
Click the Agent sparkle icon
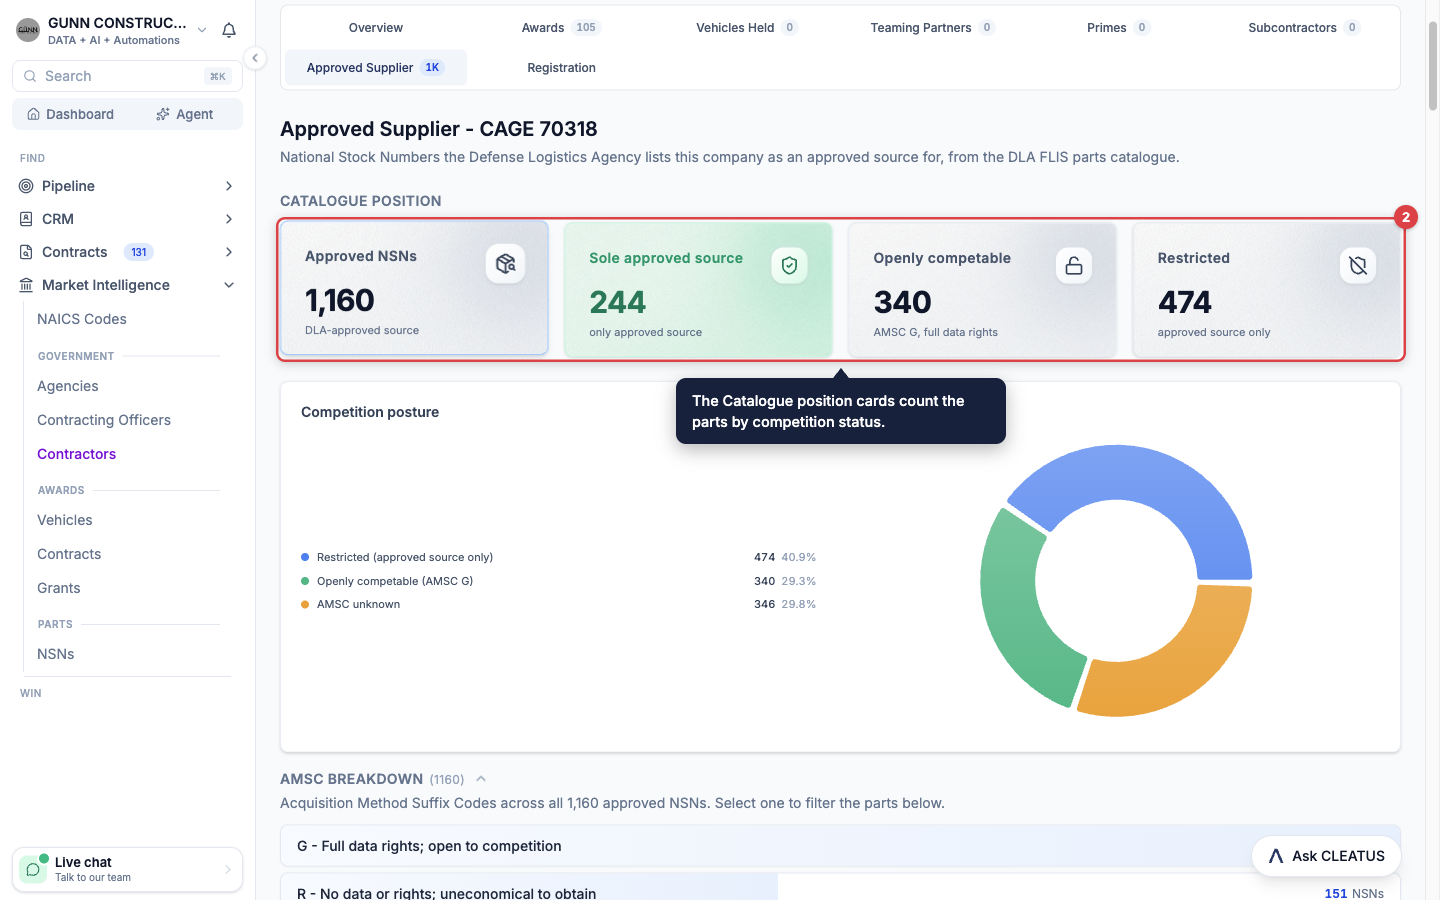pos(163,115)
